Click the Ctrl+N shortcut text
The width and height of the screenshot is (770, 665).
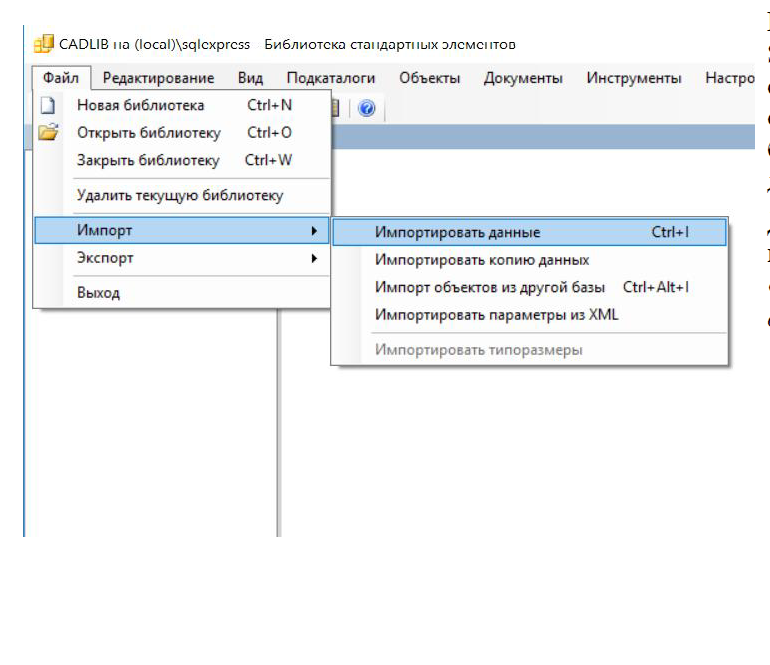coord(270,105)
